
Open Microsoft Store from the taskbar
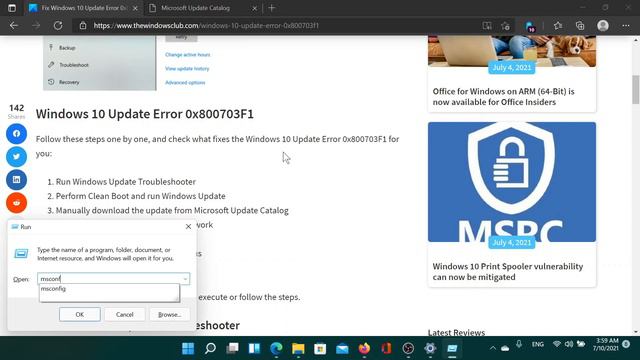point(320,348)
